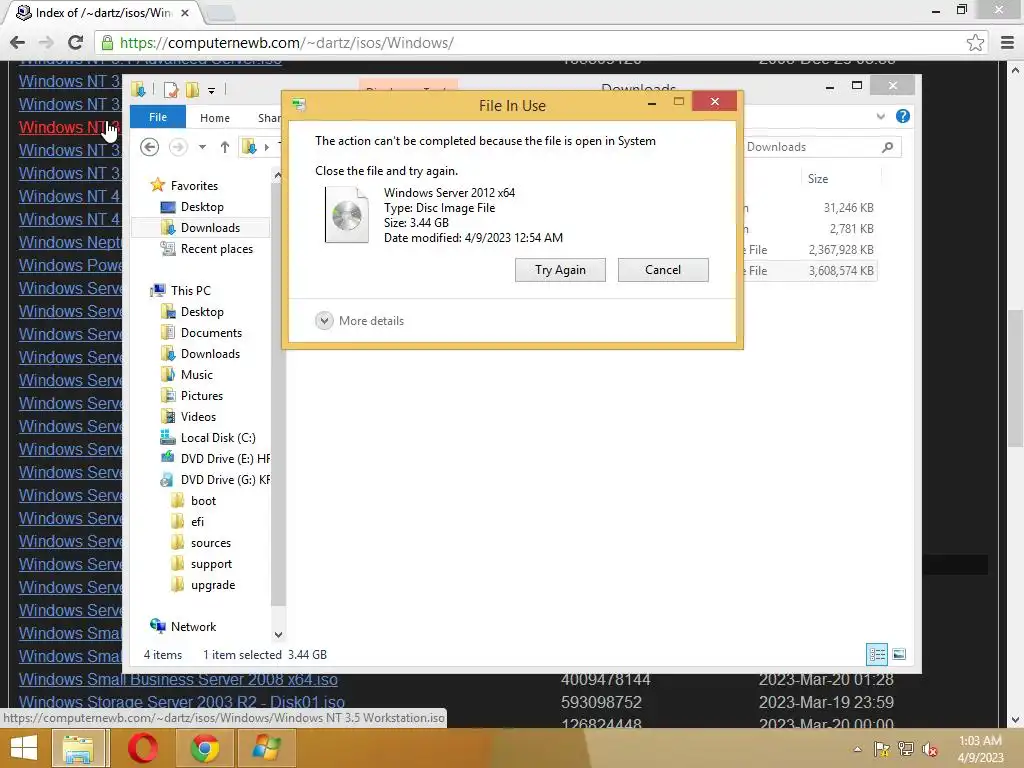Open the File tab in Explorer
1024x768 pixels.
pyautogui.click(x=158, y=117)
